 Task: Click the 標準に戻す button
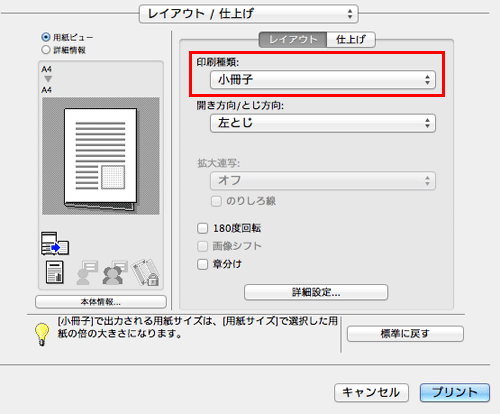coord(405,334)
